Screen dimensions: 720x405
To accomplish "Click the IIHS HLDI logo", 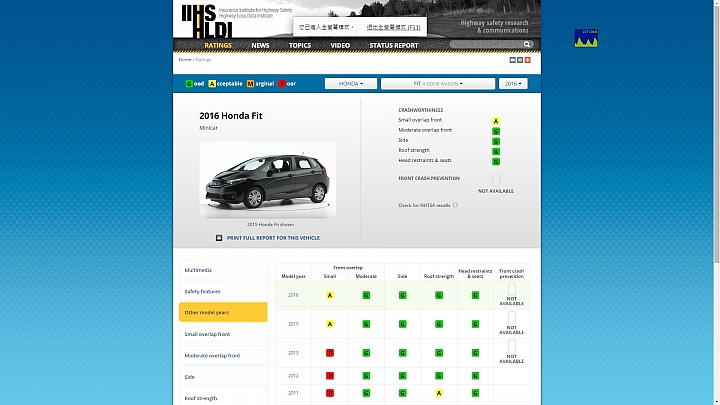I will [x=207, y=21].
